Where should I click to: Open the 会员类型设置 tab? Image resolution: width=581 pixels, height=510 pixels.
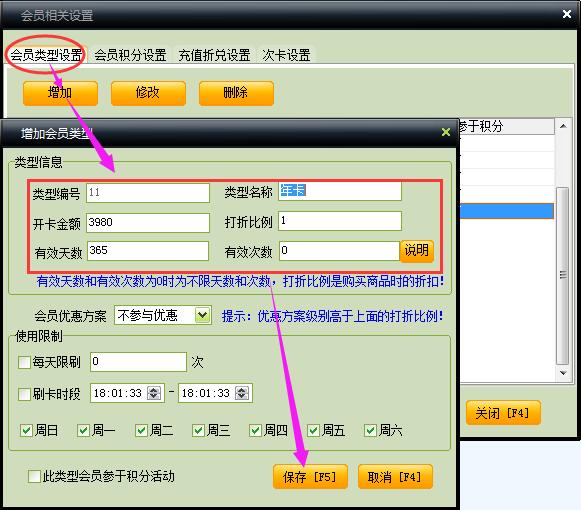click(46, 55)
